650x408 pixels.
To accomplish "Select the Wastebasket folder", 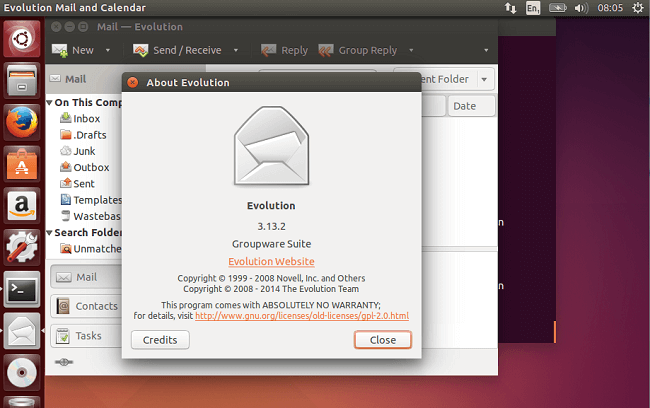I will click(x=91, y=216).
